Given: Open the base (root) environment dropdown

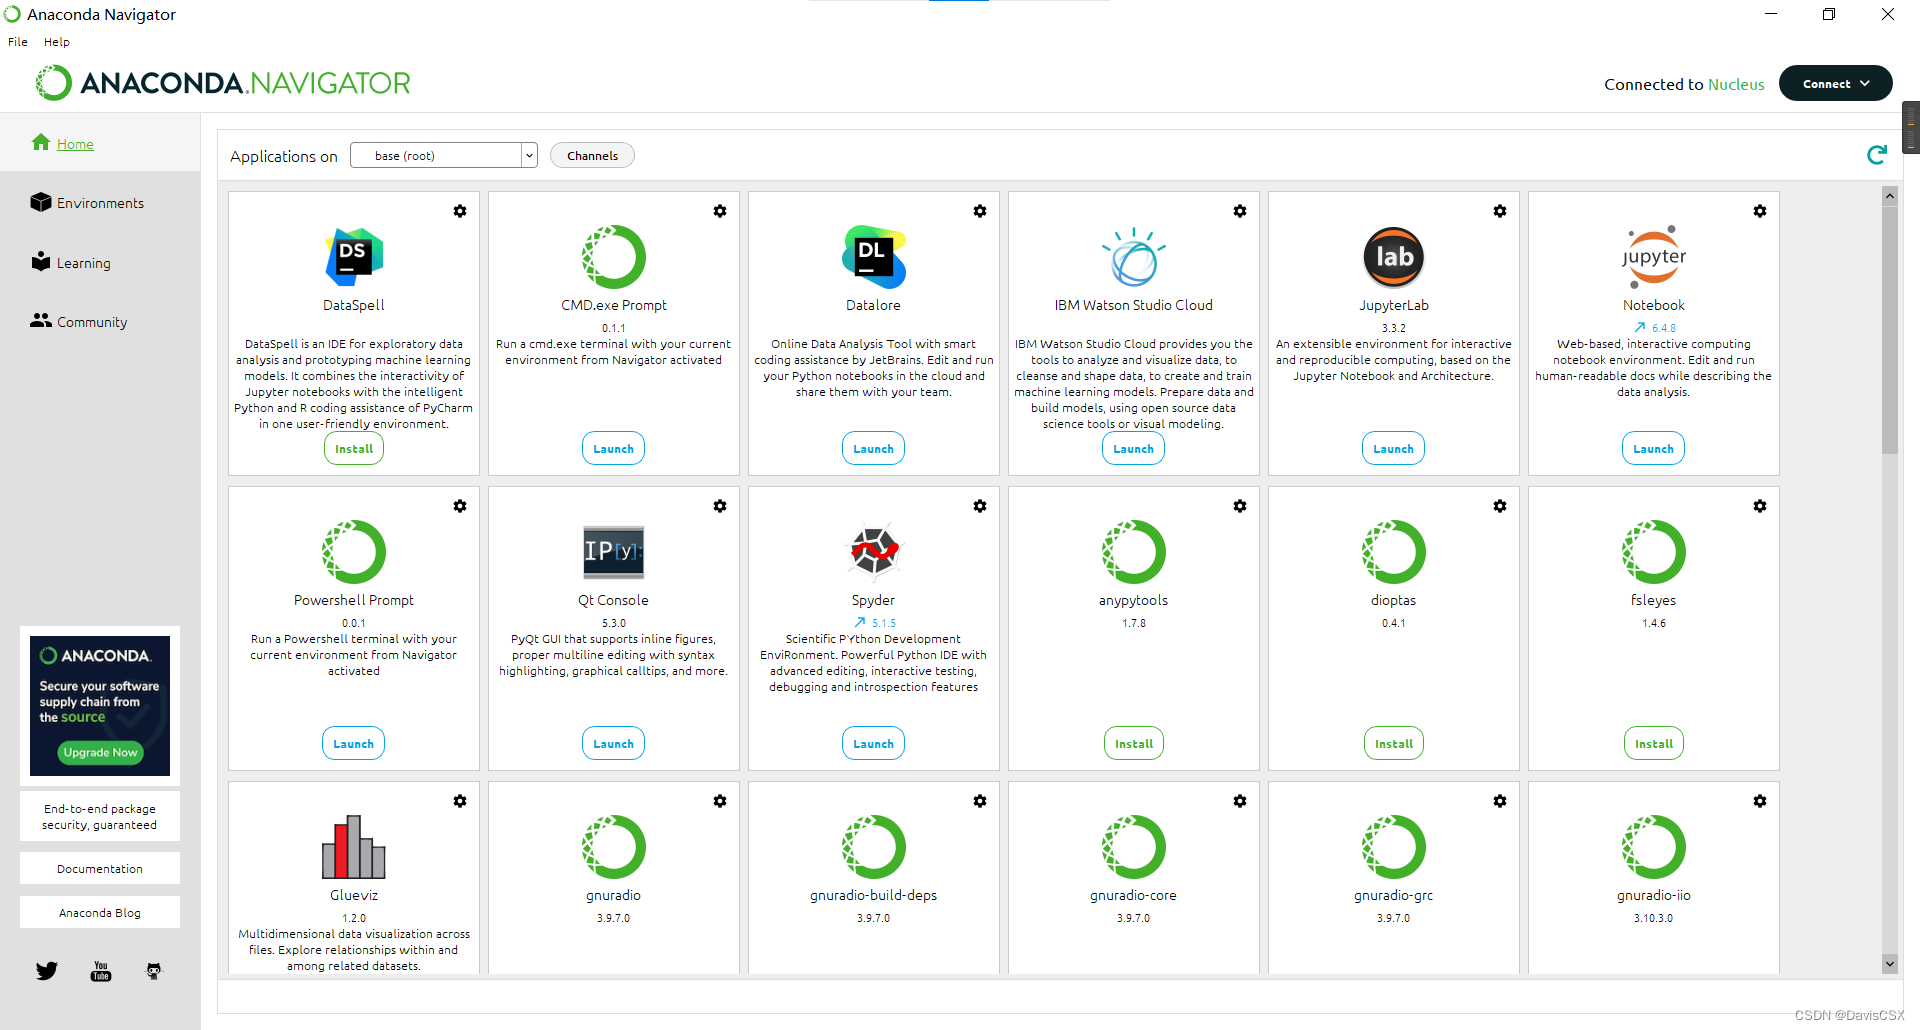Looking at the screenshot, I should tap(444, 156).
